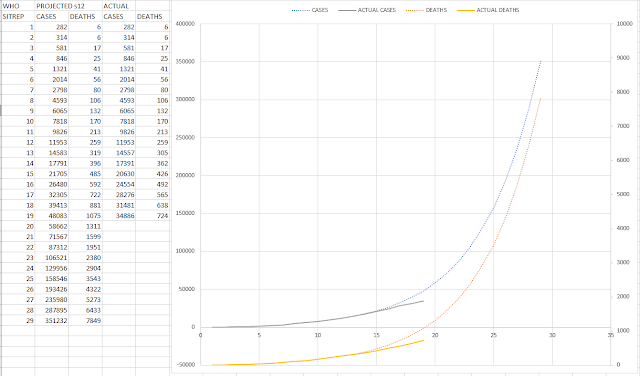This screenshot has width=640, height=376.
Task: Click projected cases cell 287895
Action: point(52,310)
